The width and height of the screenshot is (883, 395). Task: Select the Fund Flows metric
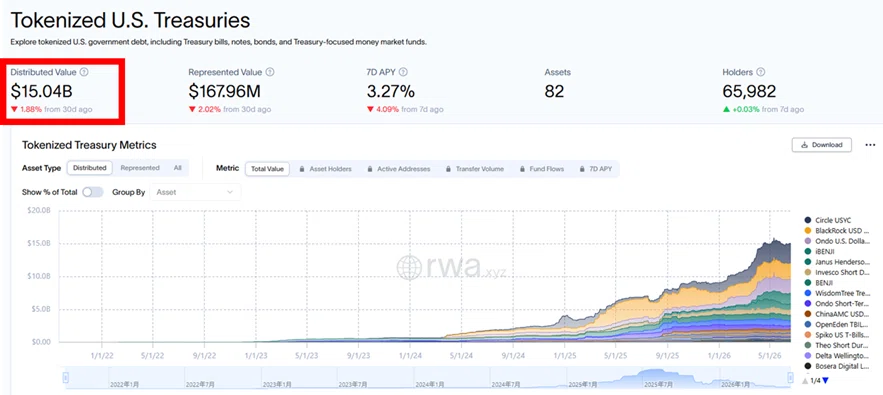pos(542,168)
